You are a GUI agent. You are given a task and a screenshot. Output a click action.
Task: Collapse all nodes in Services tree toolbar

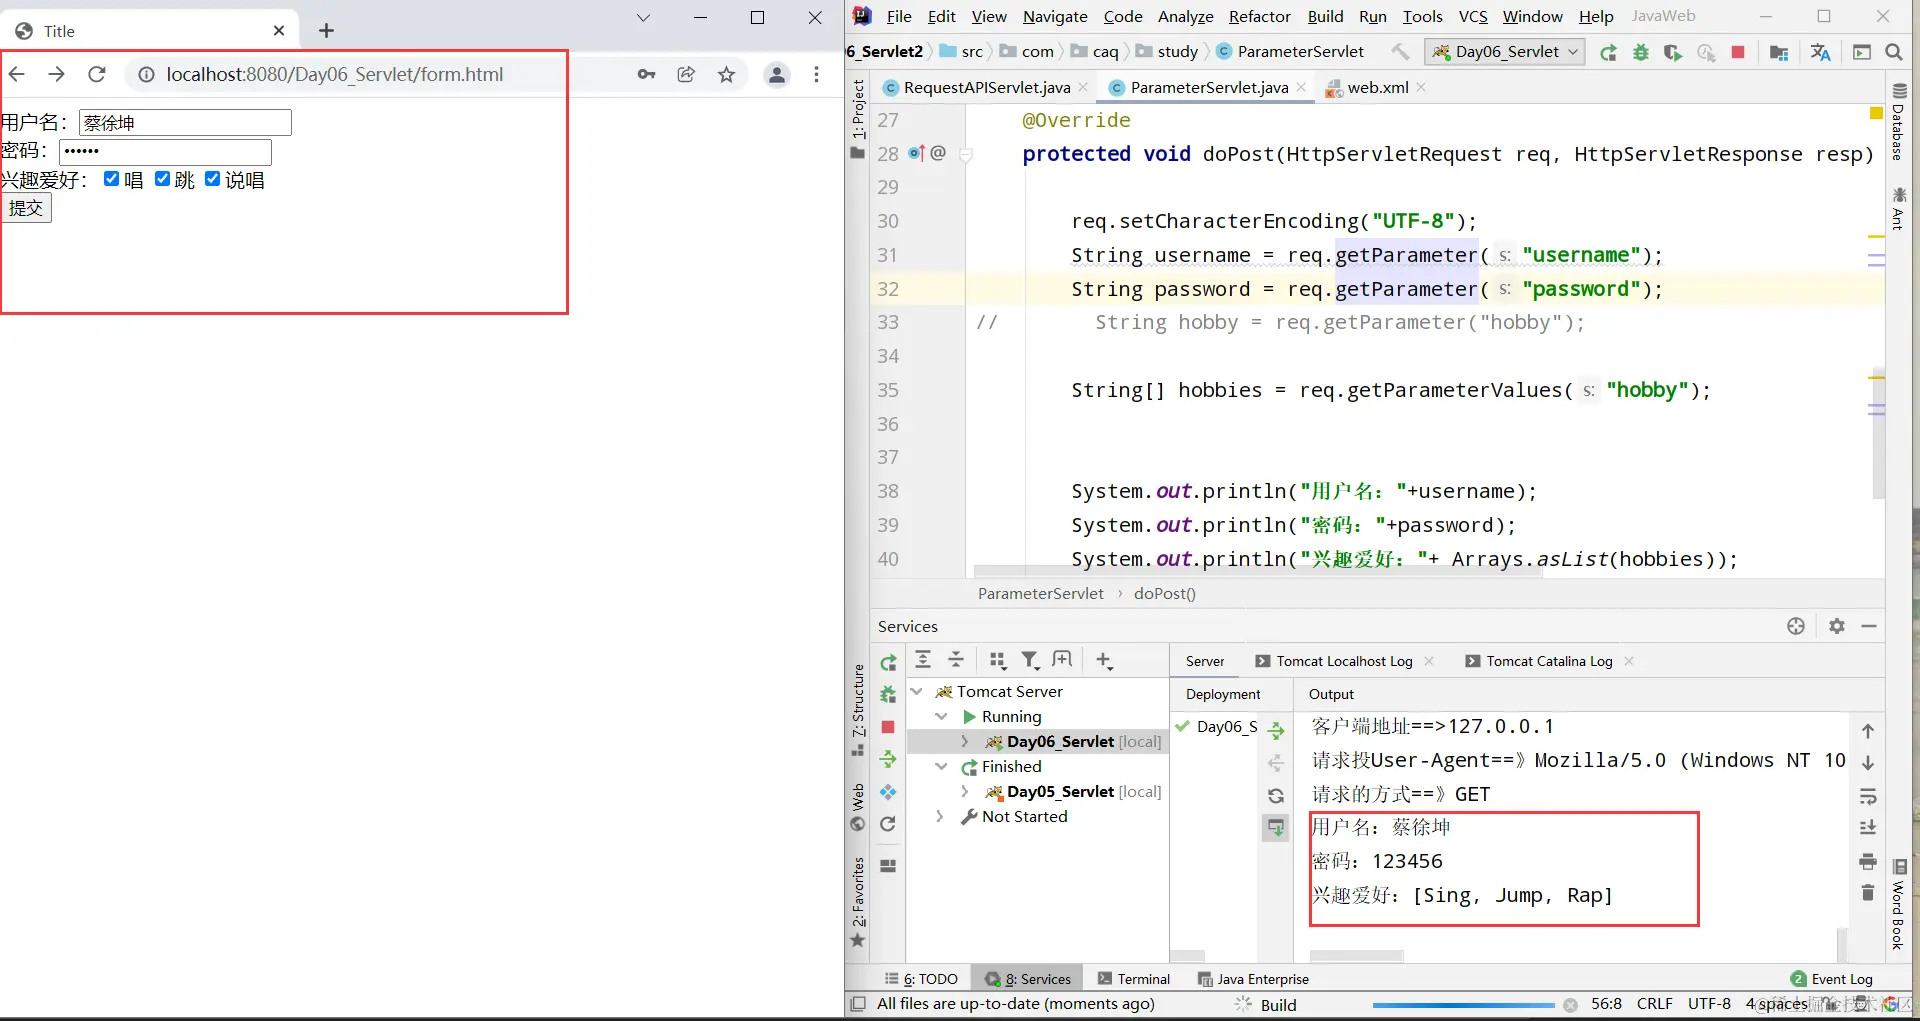(x=956, y=660)
